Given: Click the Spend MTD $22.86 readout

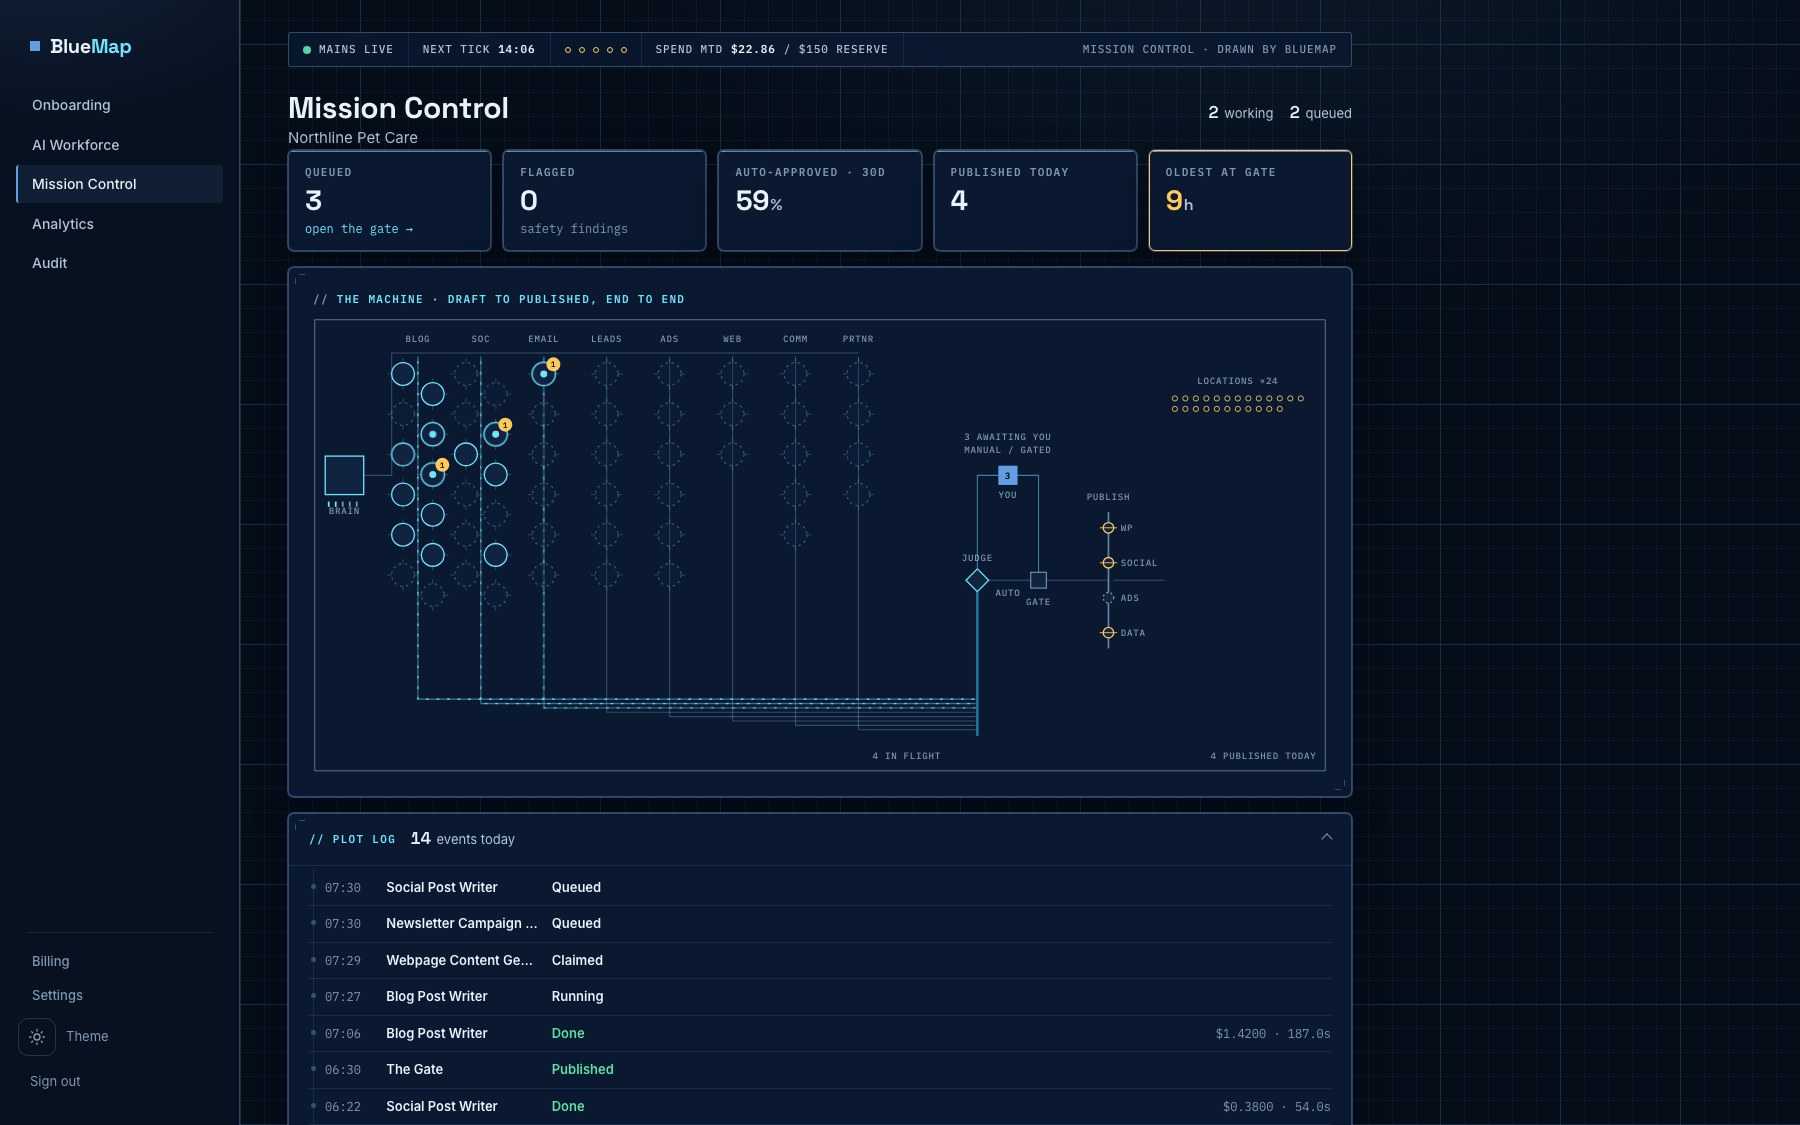Looking at the screenshot, I should tap(771, 49).
